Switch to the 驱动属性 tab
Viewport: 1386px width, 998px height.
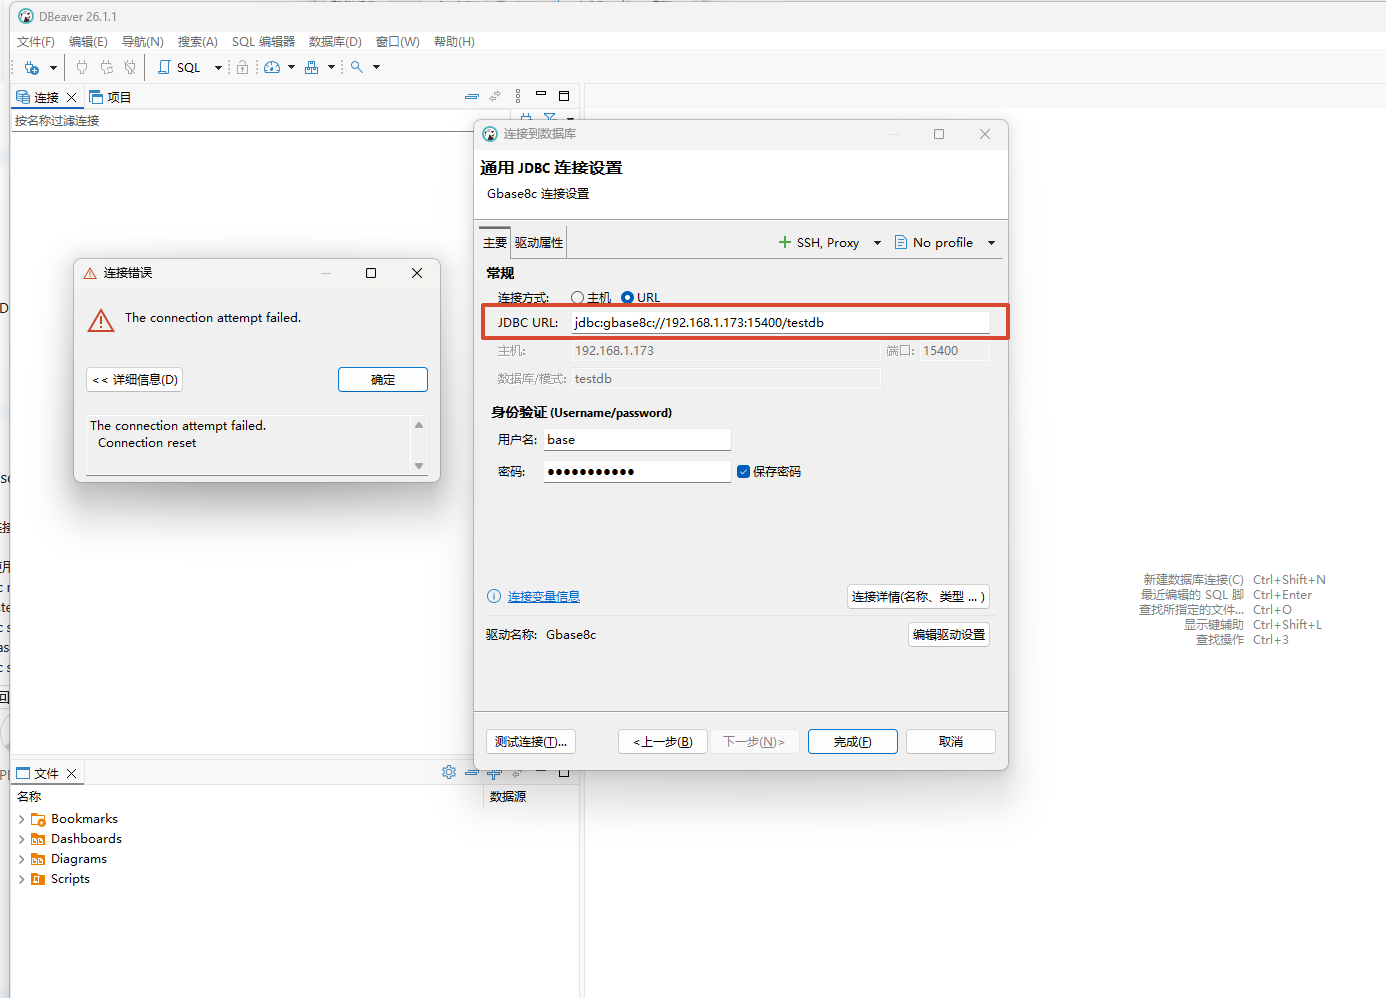[539, 243]
